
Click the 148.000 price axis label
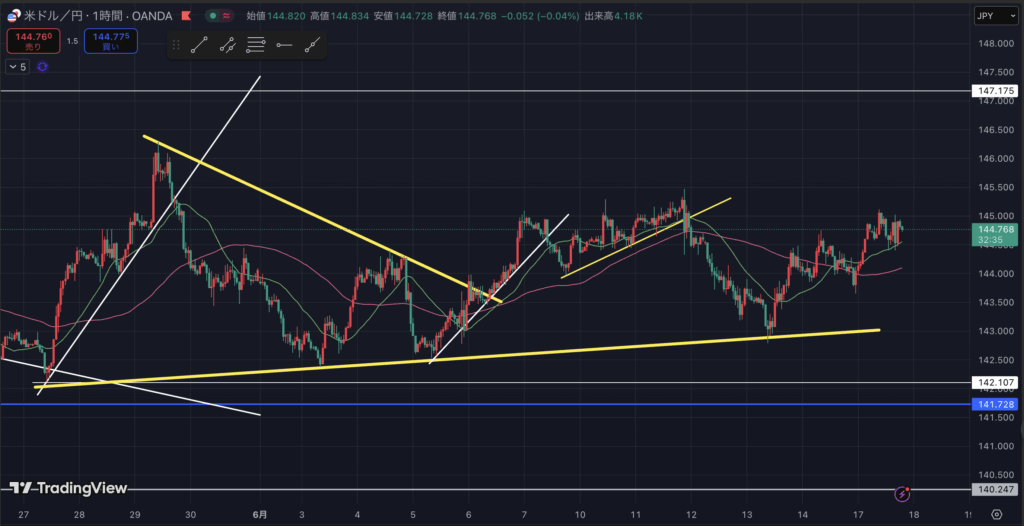pos(995,44)
